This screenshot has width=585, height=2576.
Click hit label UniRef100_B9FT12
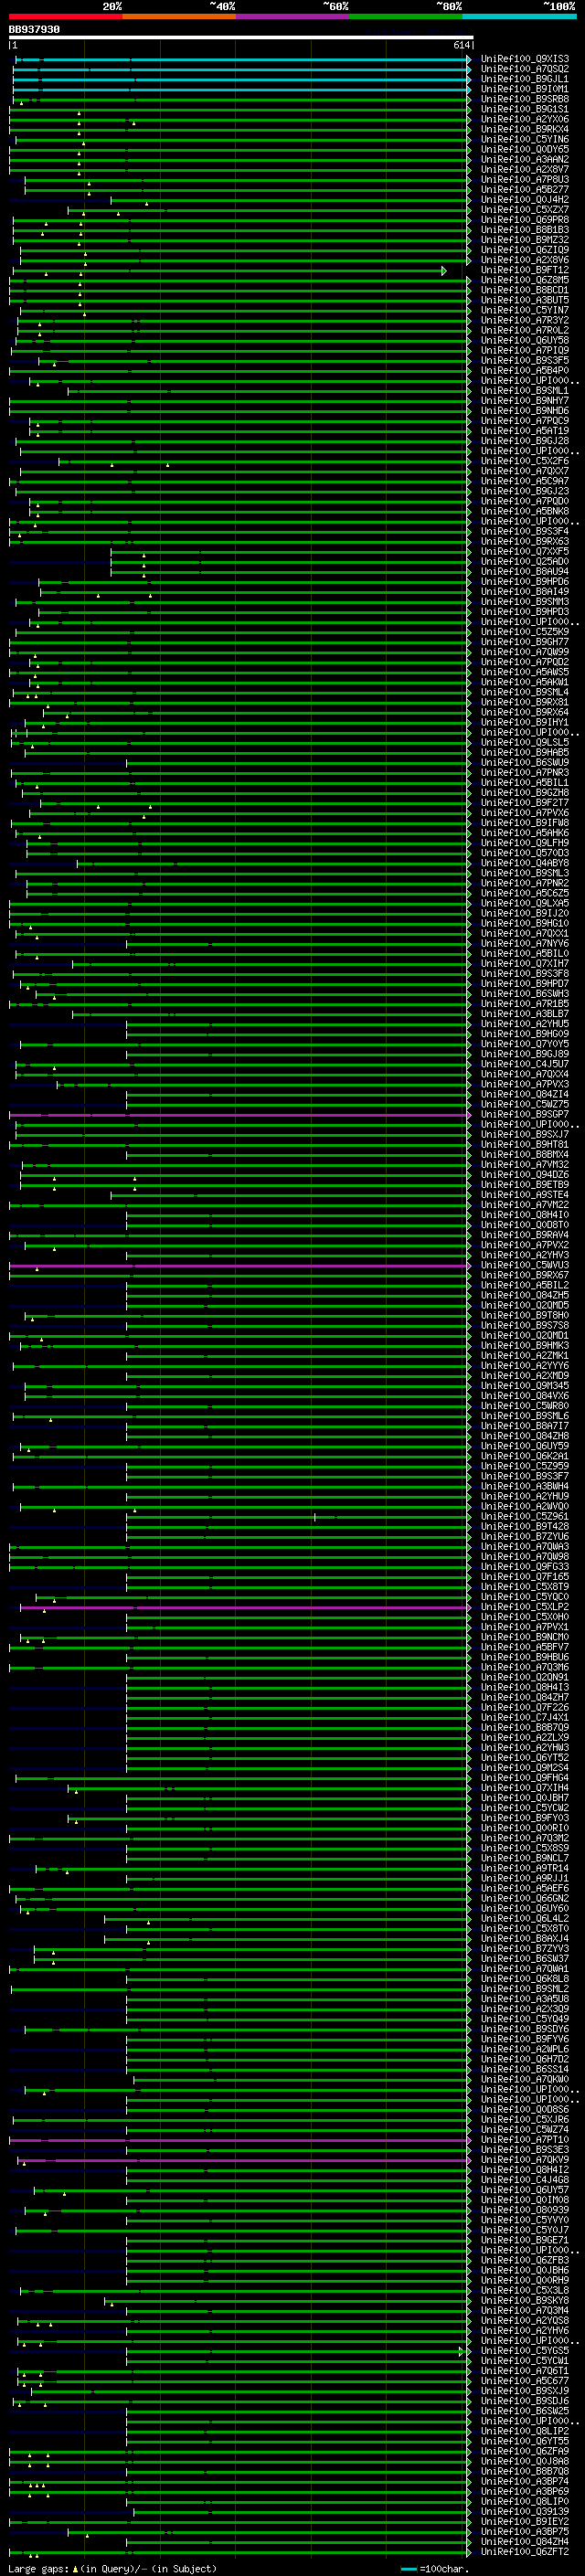point(524,270)
